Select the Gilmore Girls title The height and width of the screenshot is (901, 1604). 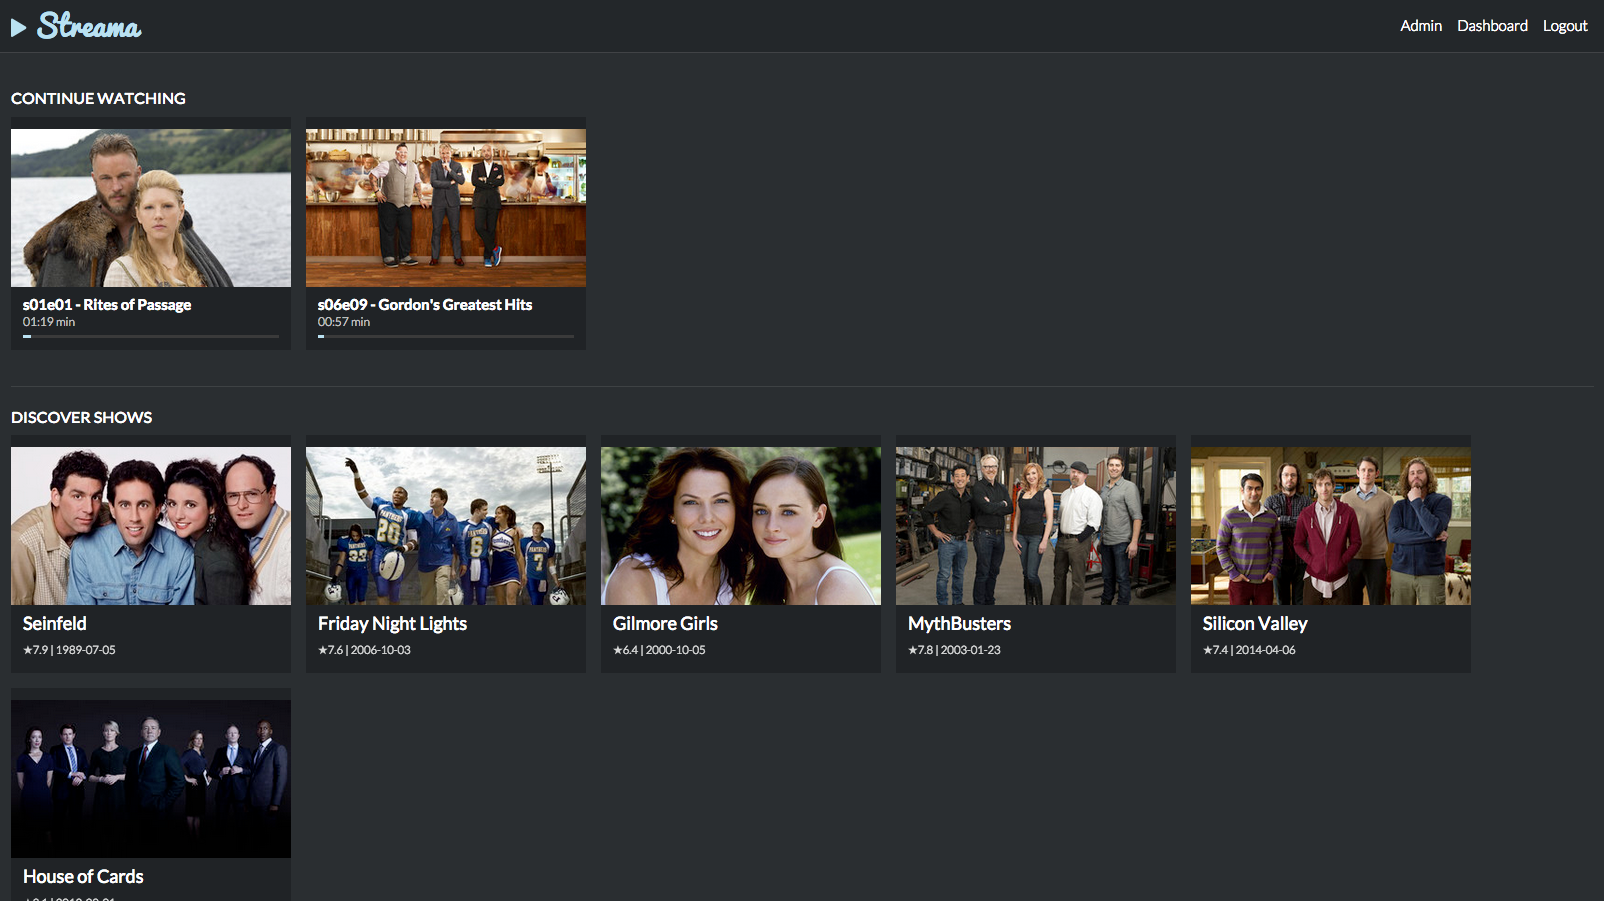coord(665,624)
